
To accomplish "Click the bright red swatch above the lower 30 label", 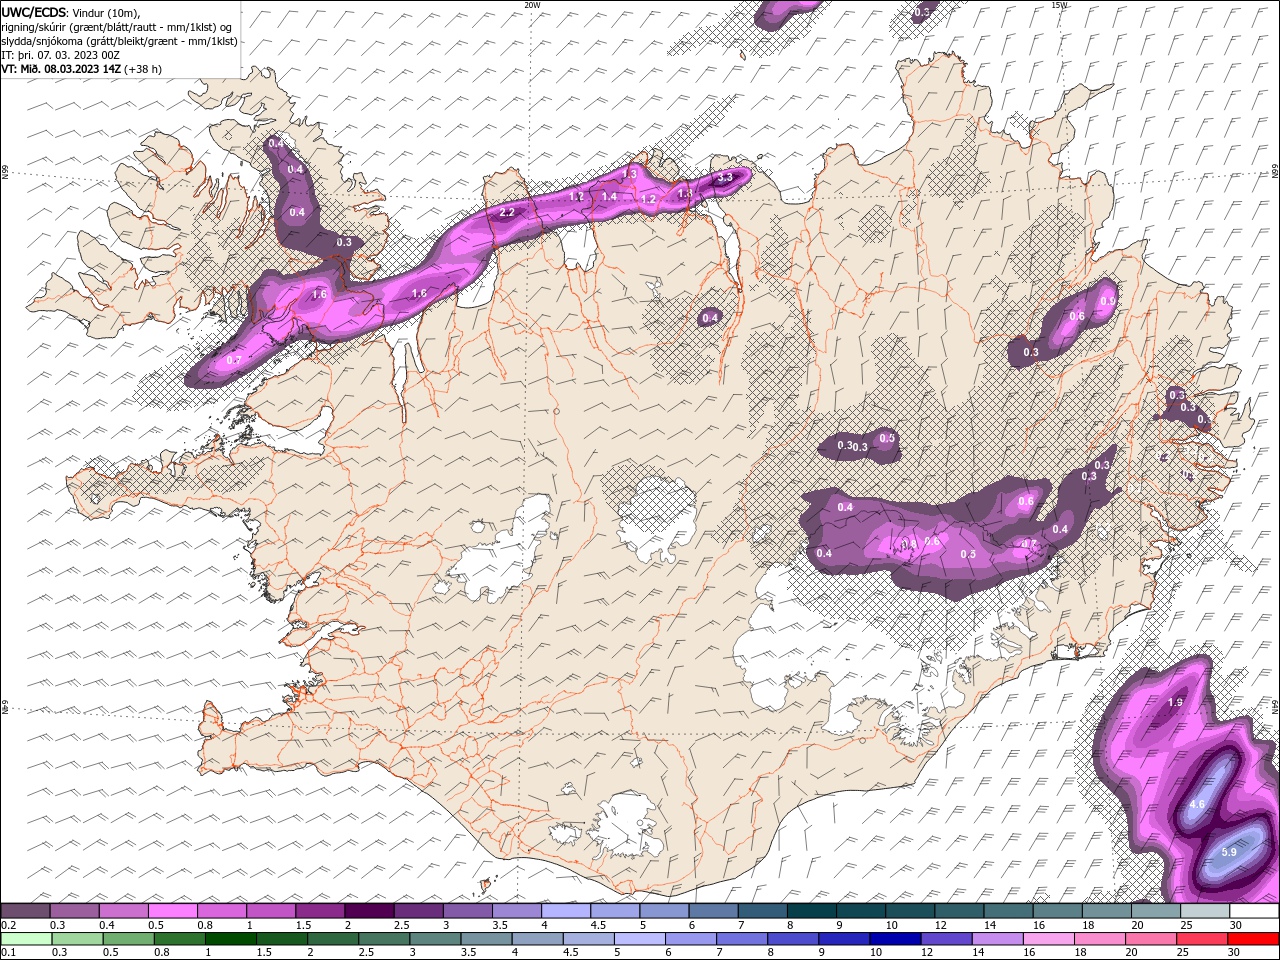I will (x=1254, y=939).
